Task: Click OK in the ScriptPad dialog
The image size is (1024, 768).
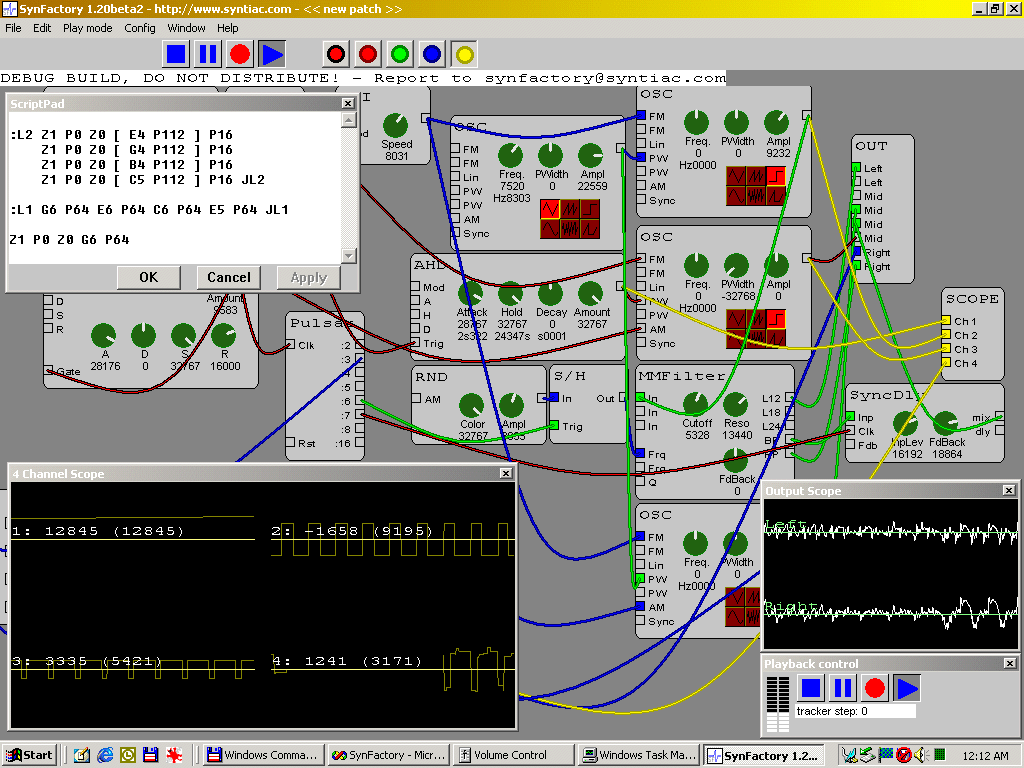Action: (x=148, y=278)
